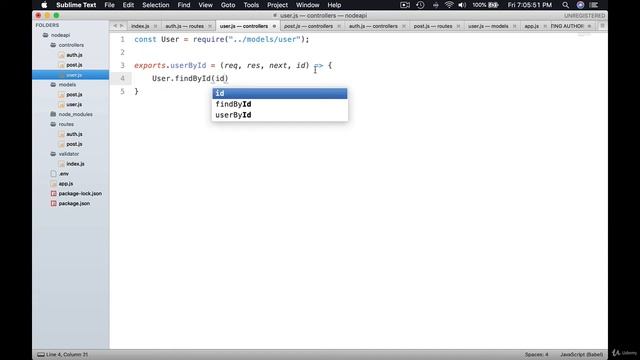Open package-lock.json in sidebar

tap(80, 193)
